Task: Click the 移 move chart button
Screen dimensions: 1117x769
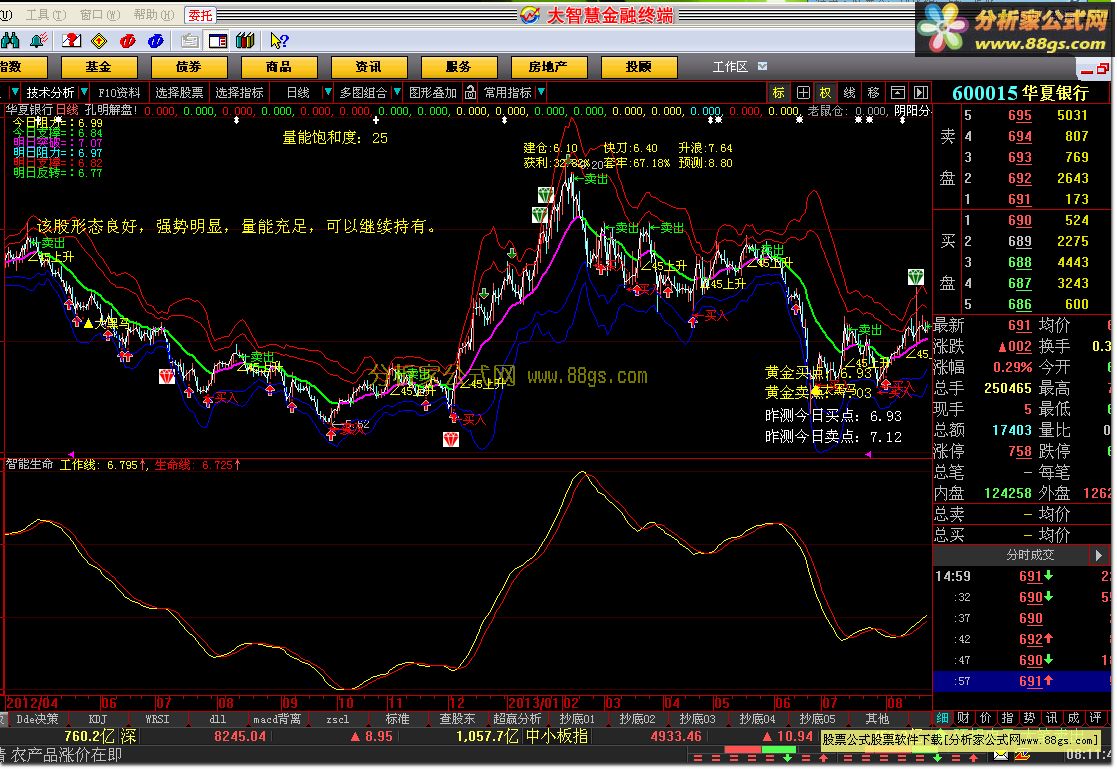Action: (x=873, y=92)
